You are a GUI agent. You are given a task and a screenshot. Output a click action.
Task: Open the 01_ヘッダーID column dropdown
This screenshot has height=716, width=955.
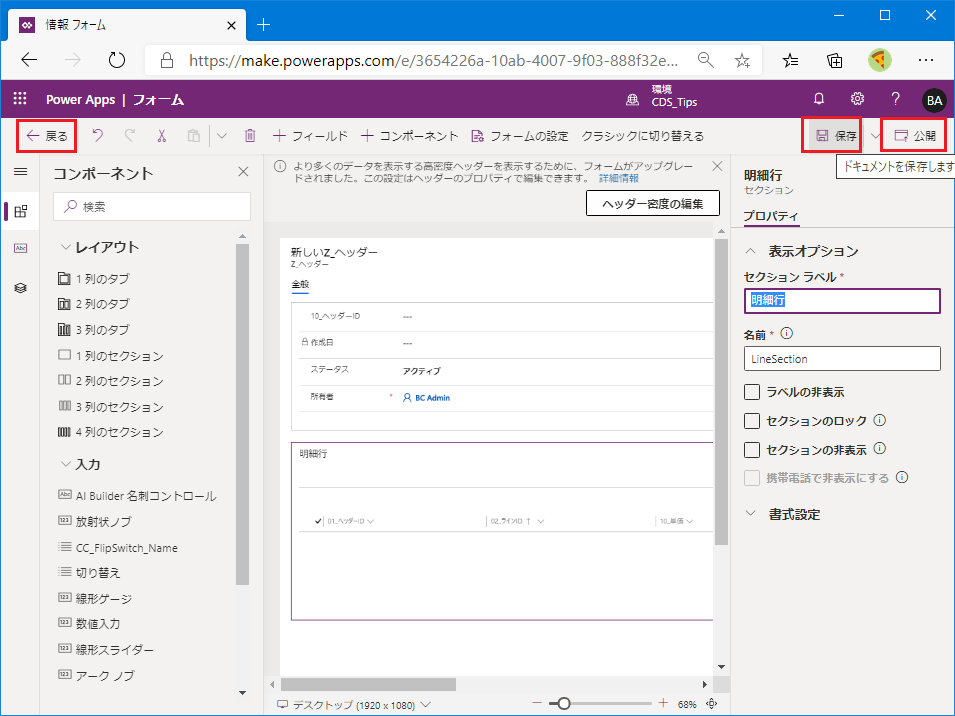(371, 521)
